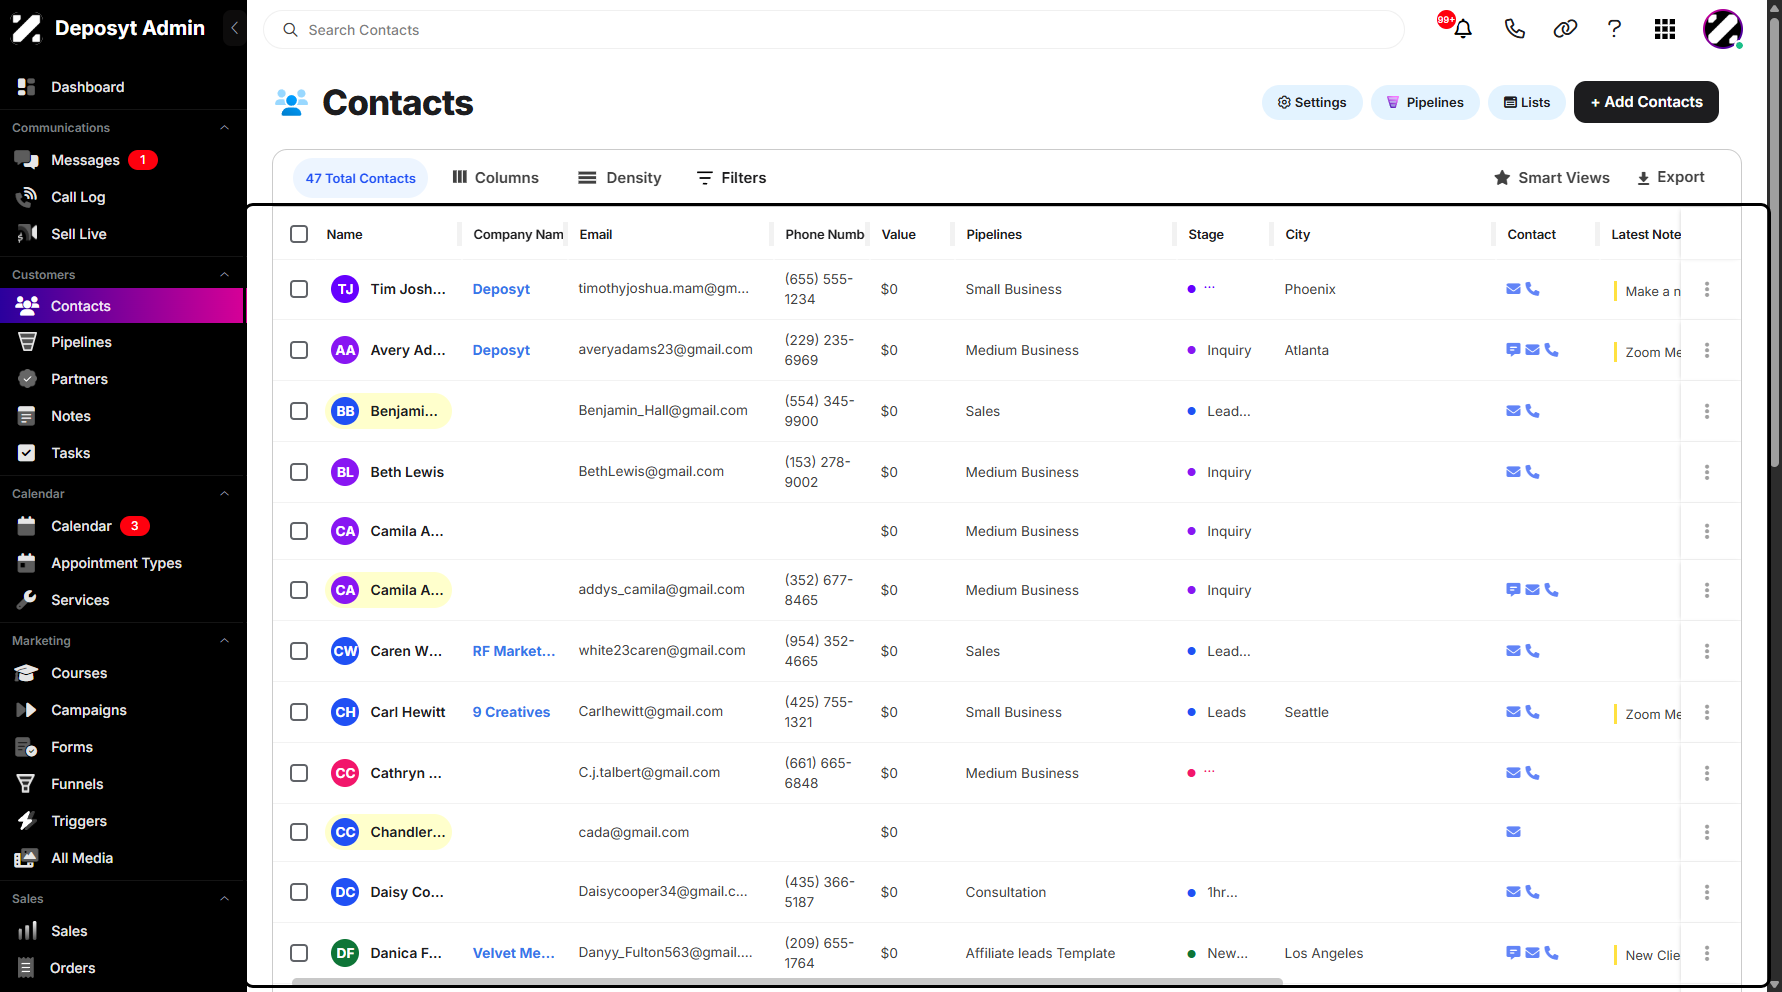Open the Smart Views dropdown

[1552, 178]
